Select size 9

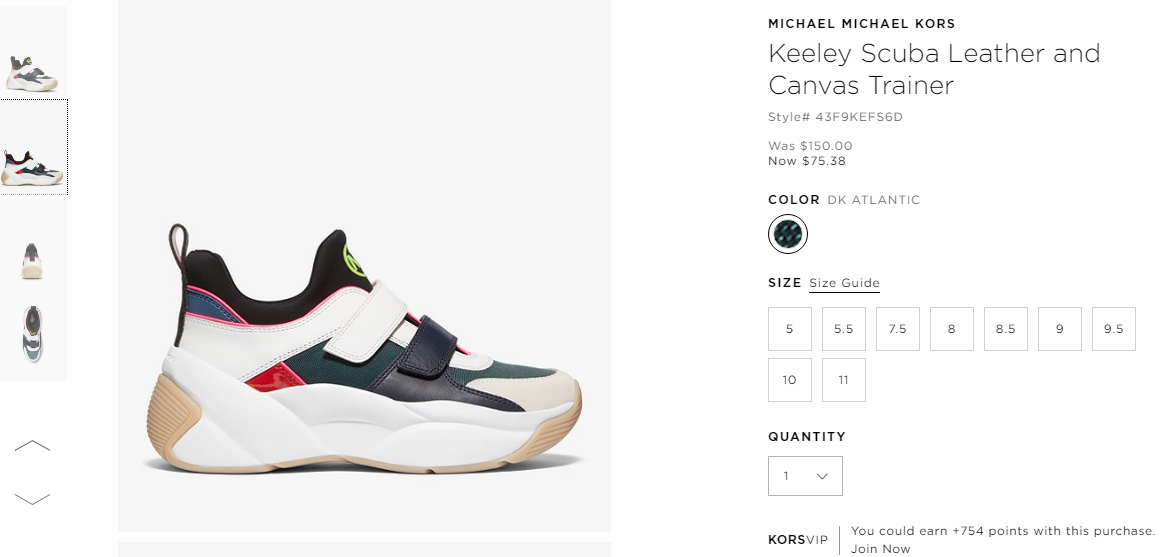pyautogui.click(x=1059, y=328)
